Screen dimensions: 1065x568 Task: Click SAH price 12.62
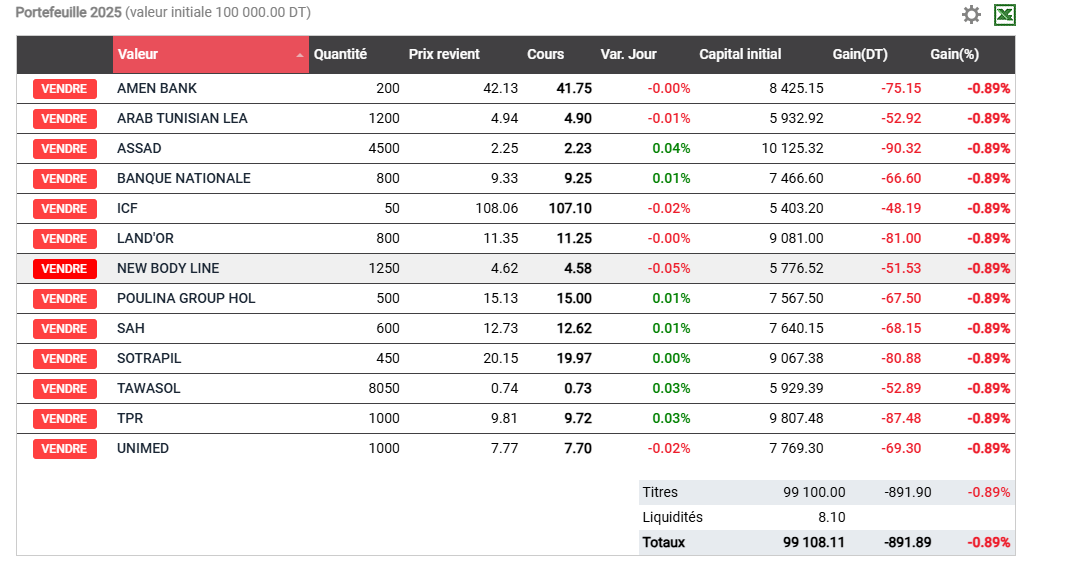[x=574, y=327]
